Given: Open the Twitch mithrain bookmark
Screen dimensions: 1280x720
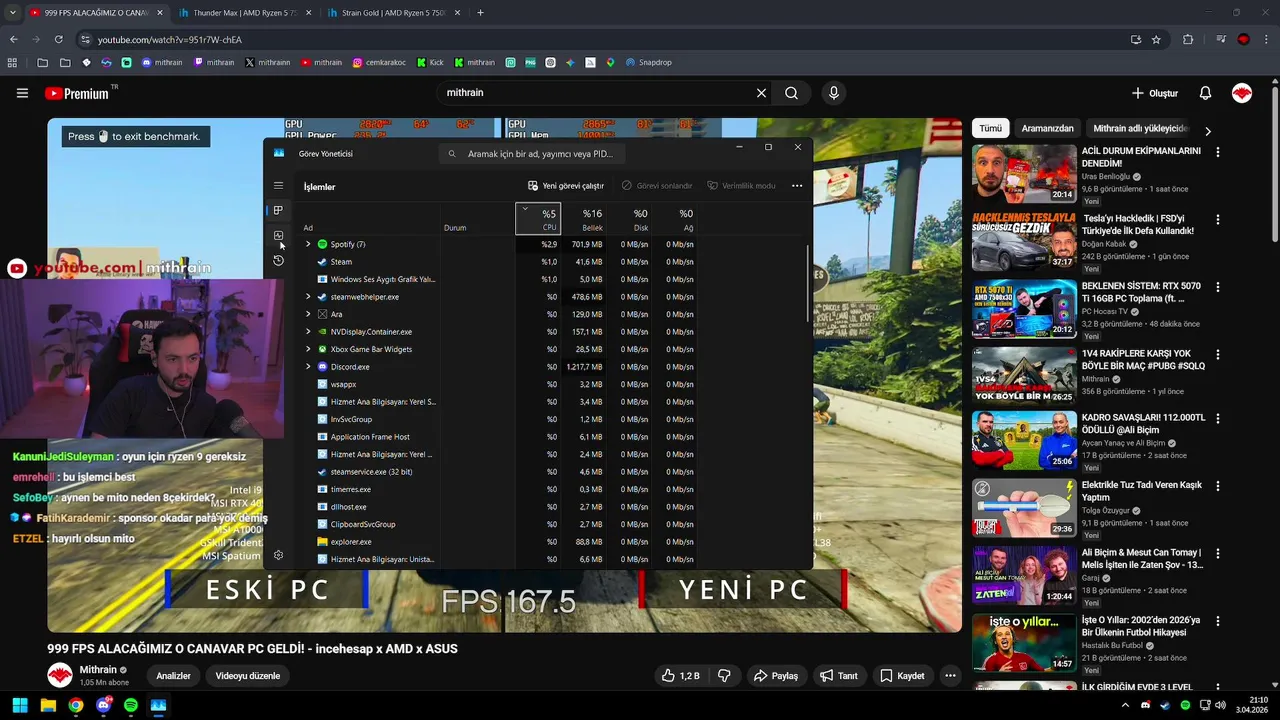Looking at the screenshot, I should pos(214,62).
